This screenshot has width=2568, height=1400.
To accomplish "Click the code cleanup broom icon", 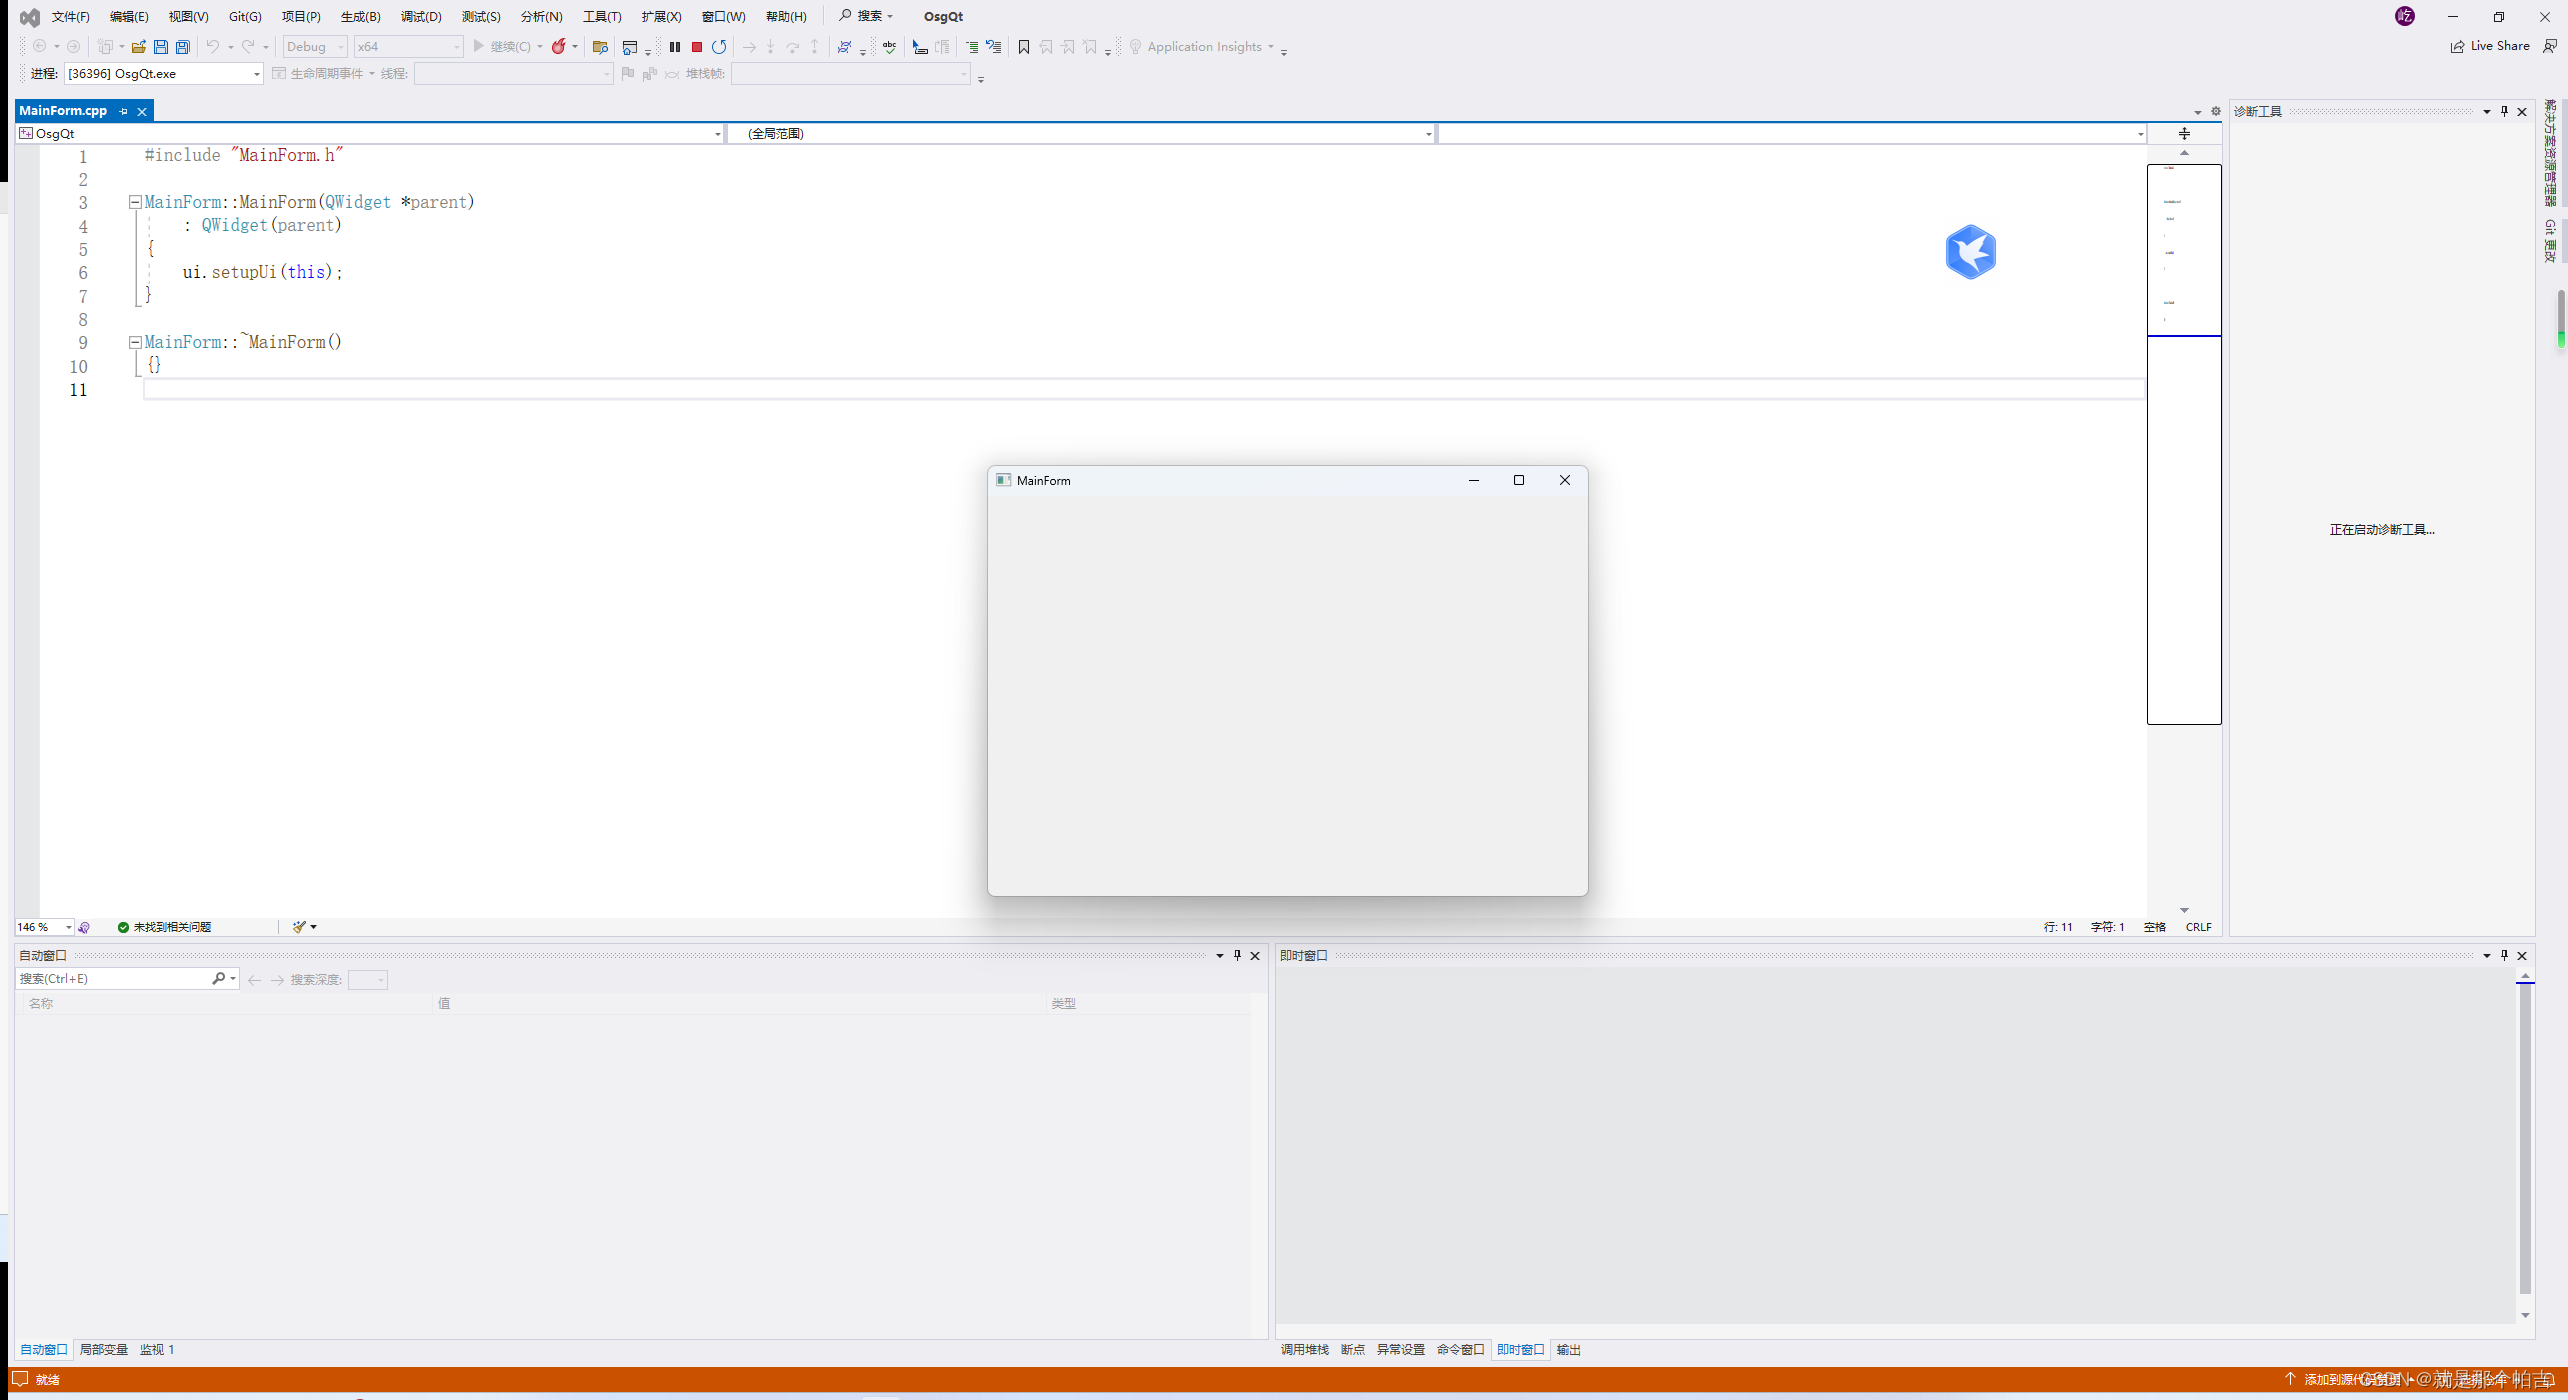I will tap(299, 927).
